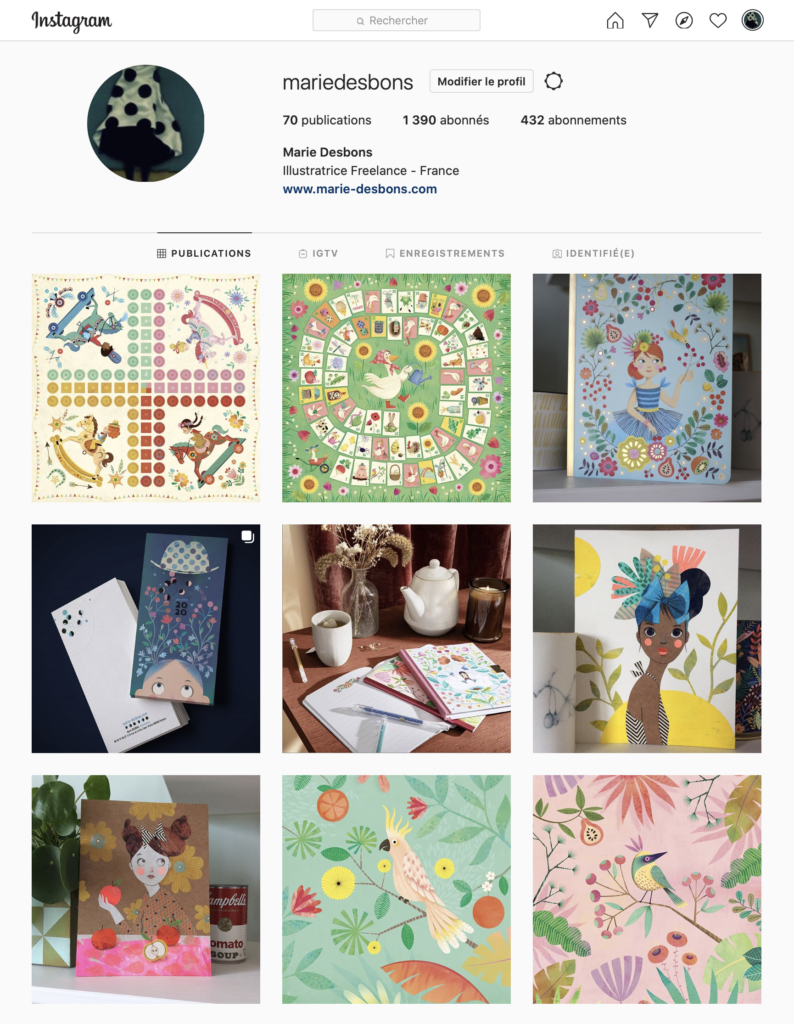Select the Publications tab
794x1024 pixels.
pos(204,253)
